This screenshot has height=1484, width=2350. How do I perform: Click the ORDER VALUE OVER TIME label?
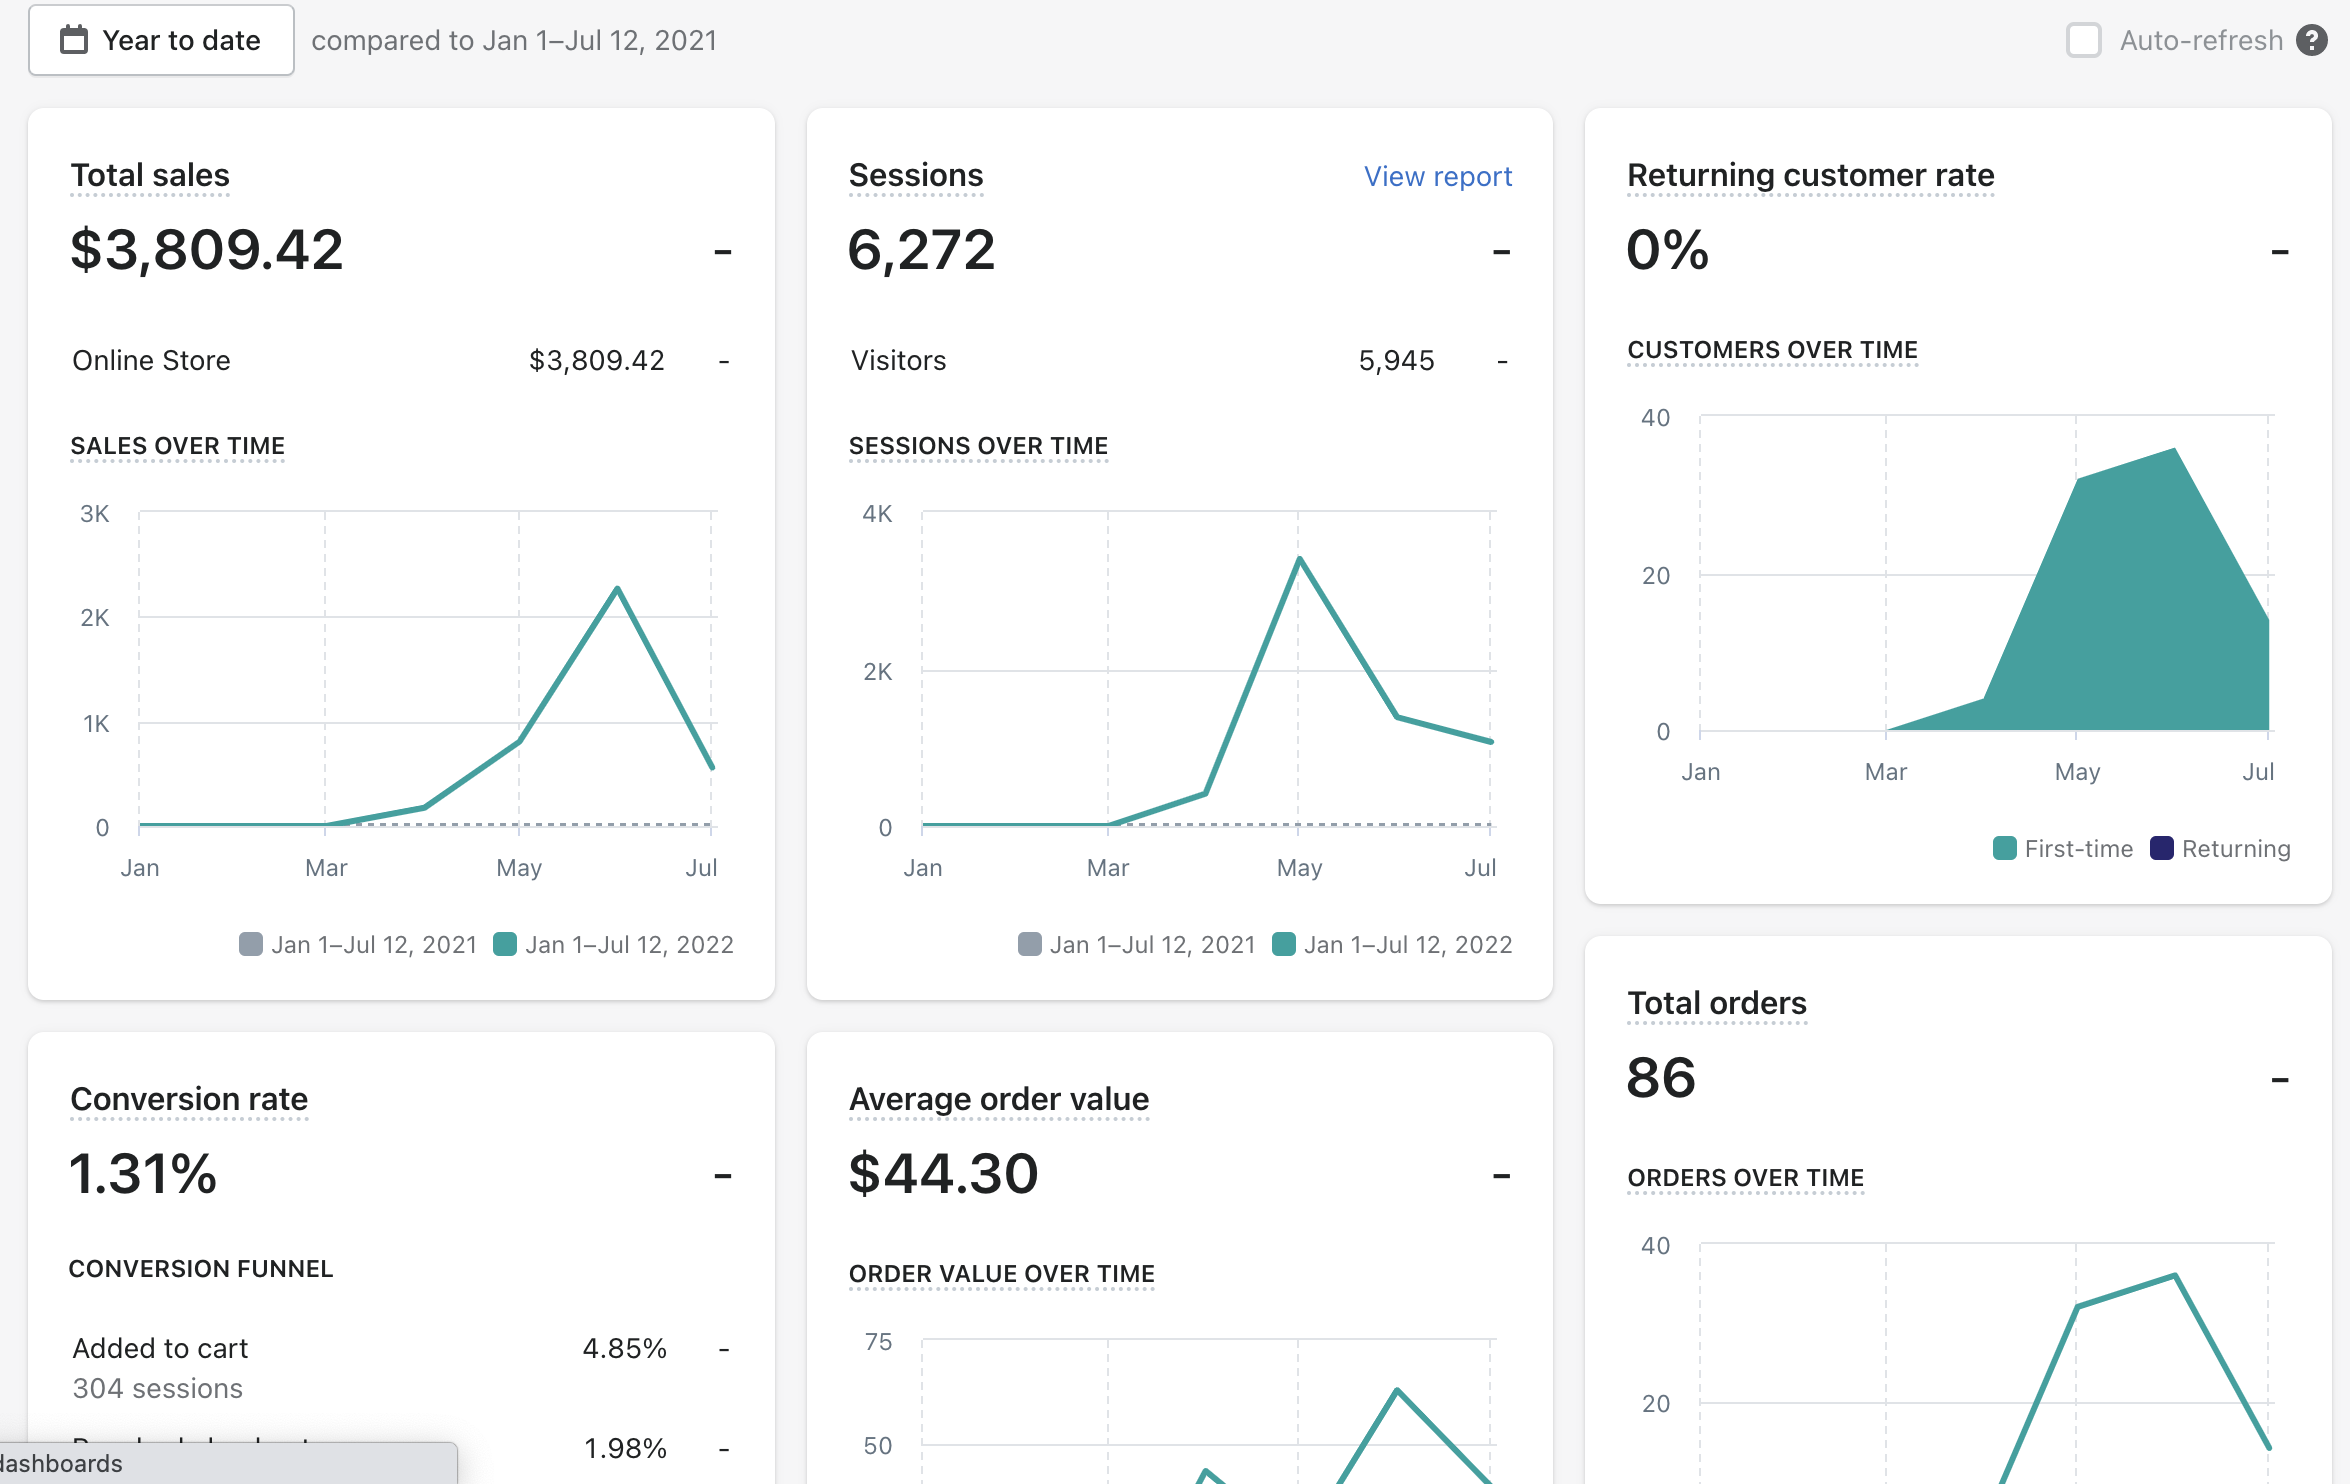pyautogui.click(x=1001, y=1274)
